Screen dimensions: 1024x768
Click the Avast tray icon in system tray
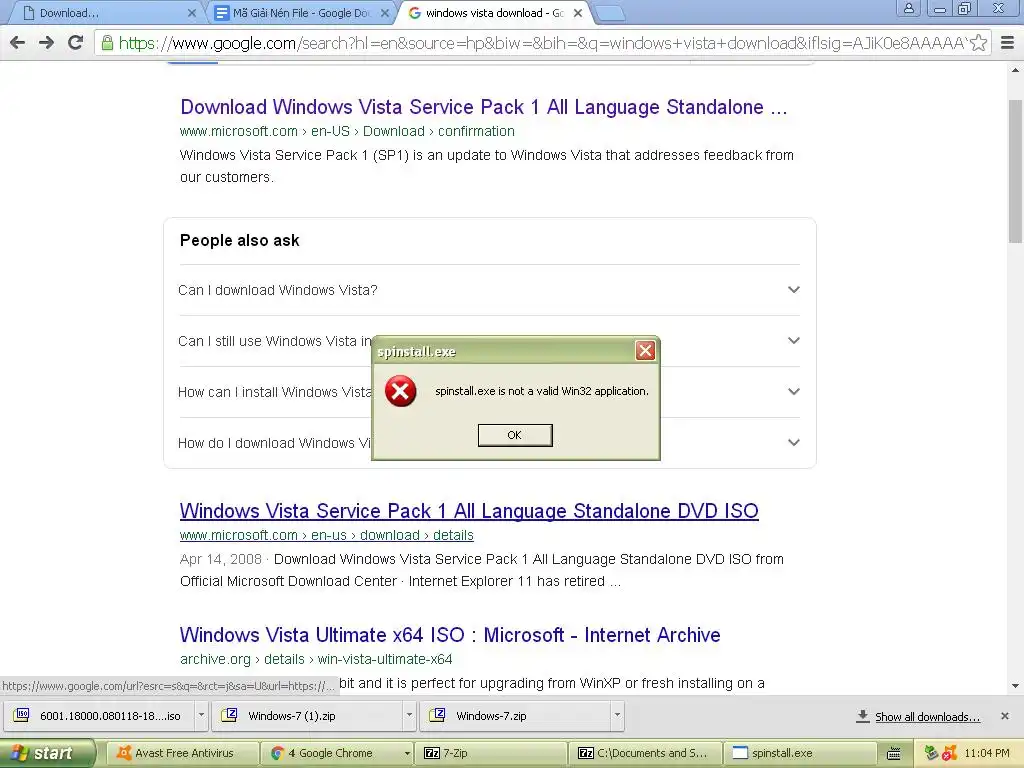950,753
